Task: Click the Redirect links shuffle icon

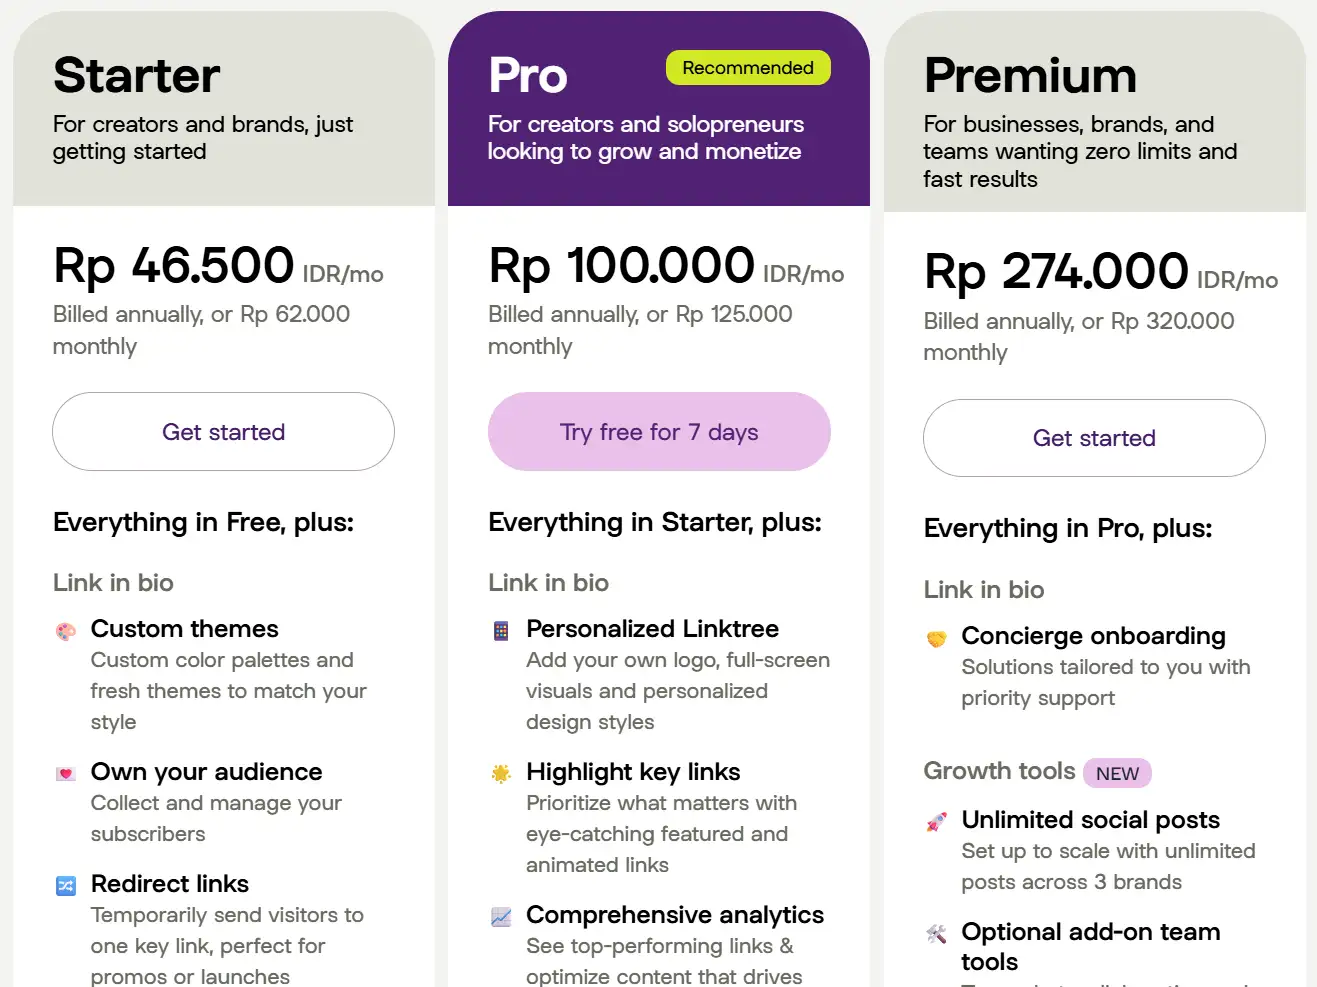Action: (x=66, y=885)
